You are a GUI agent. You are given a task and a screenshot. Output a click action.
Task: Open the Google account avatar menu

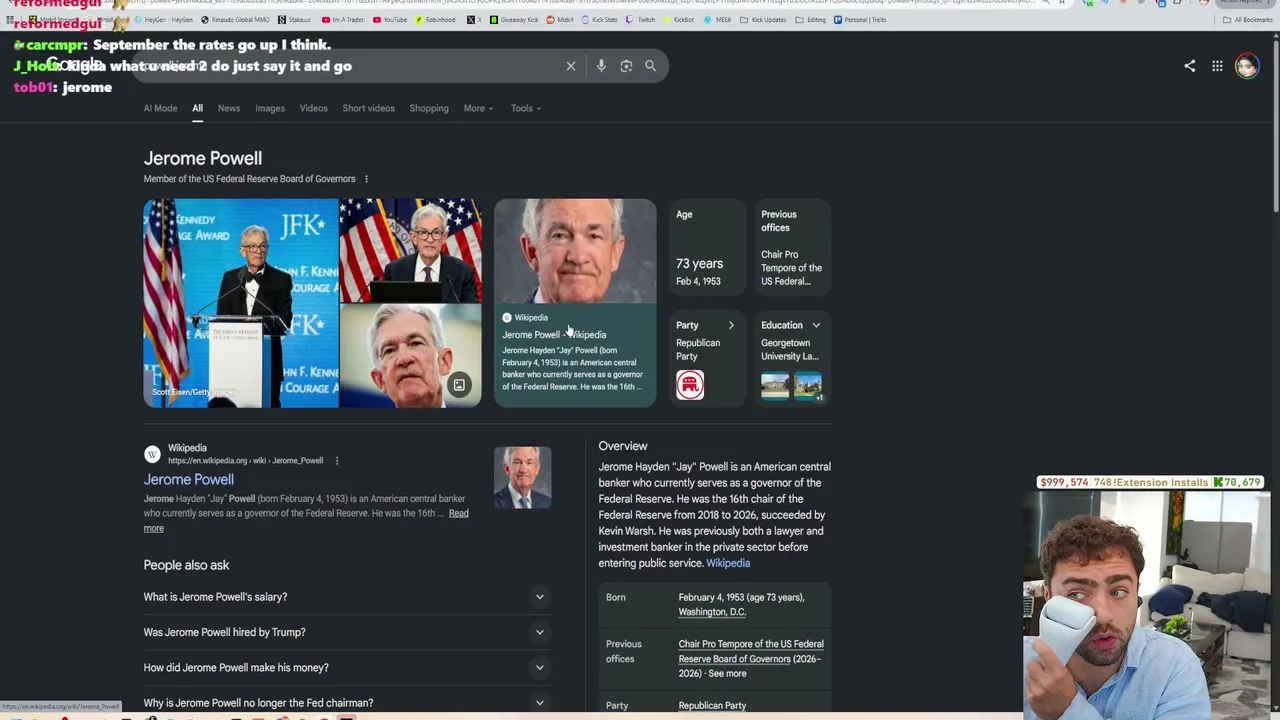(x=1246, y=66)
